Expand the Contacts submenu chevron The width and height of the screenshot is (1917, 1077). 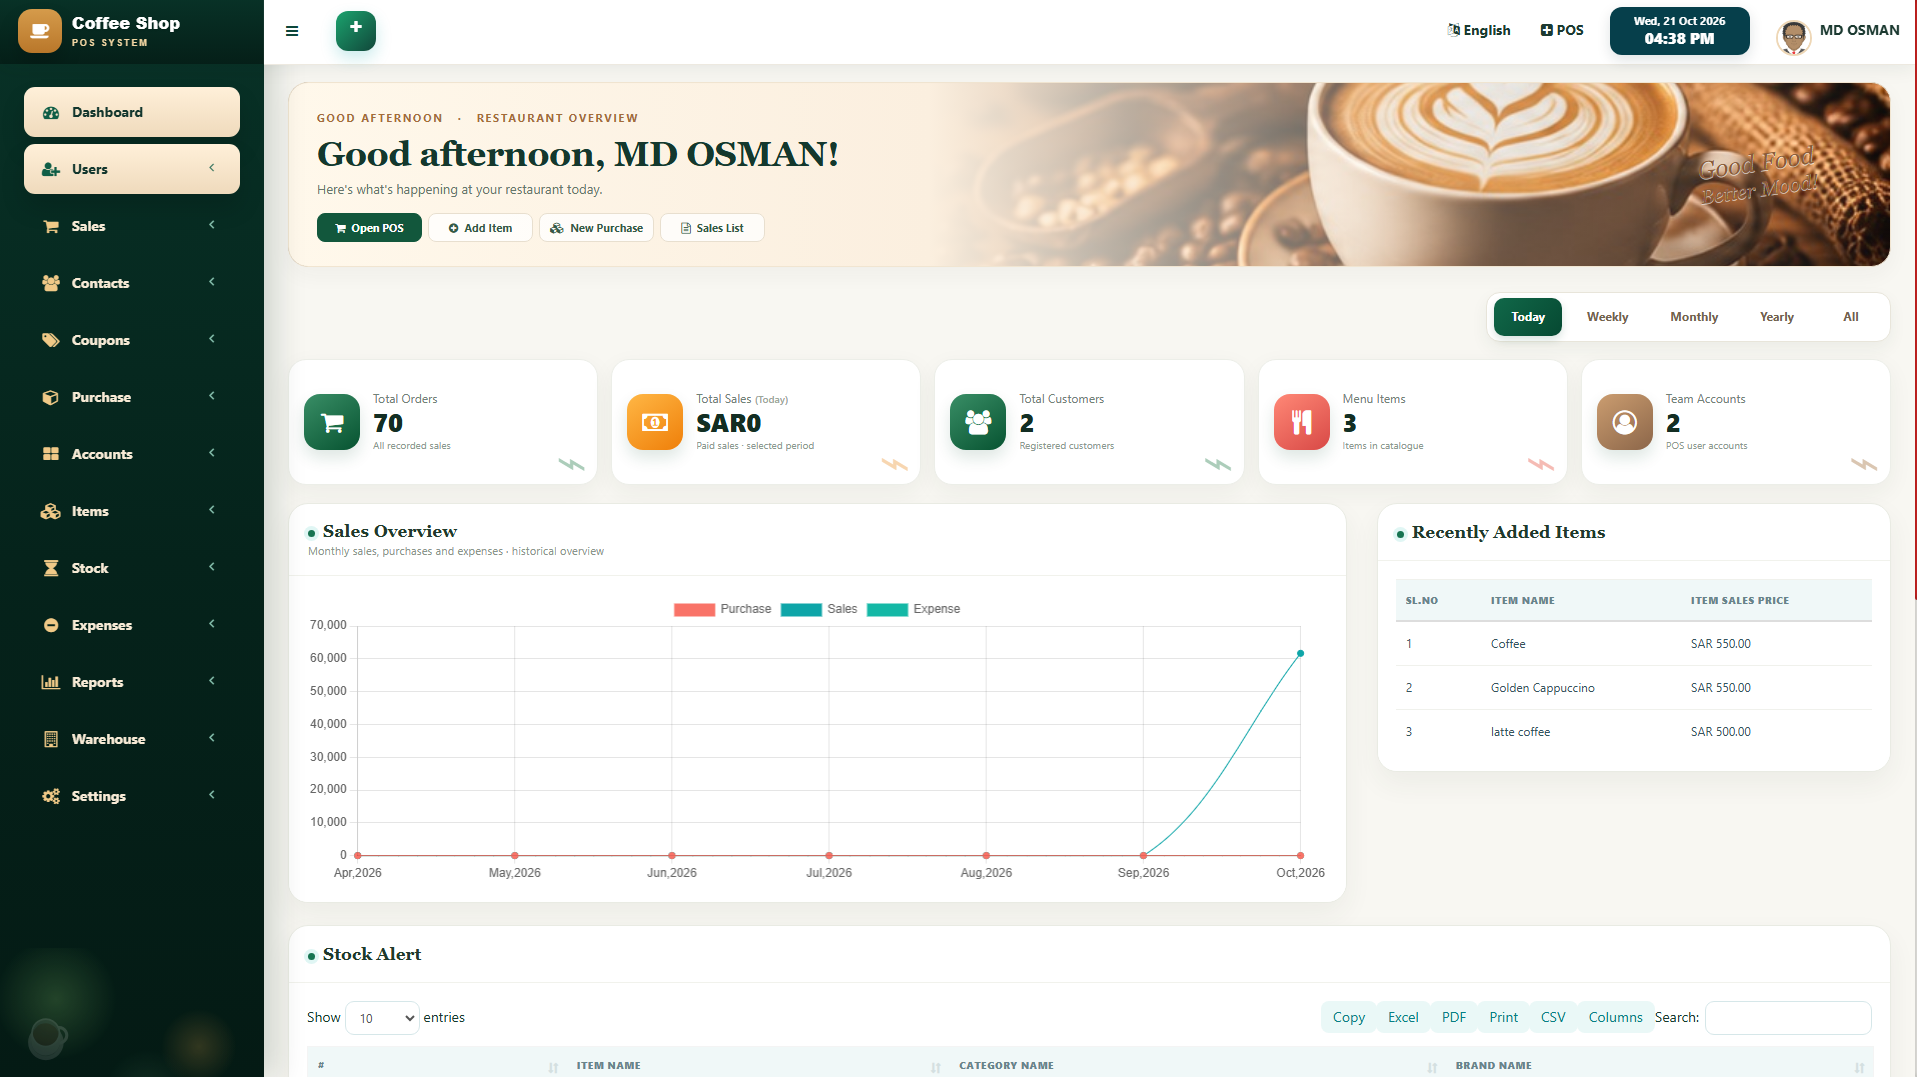[212, 282]
